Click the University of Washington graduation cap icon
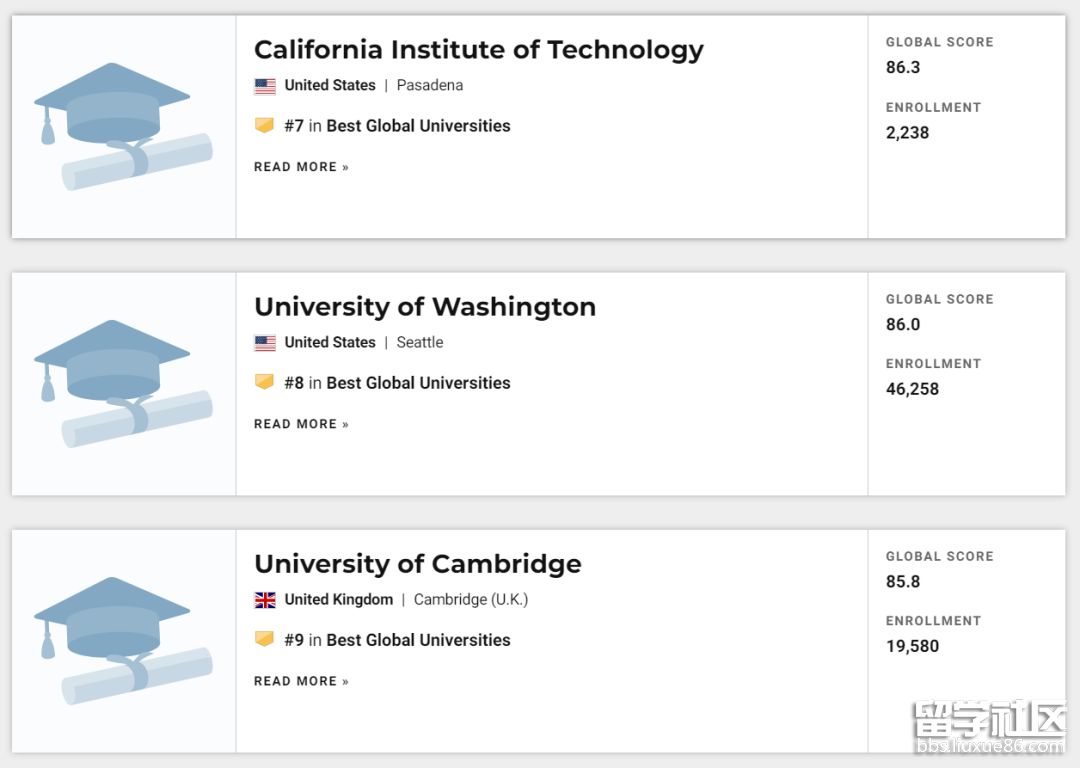1080x768 pixels. (123, 383)
